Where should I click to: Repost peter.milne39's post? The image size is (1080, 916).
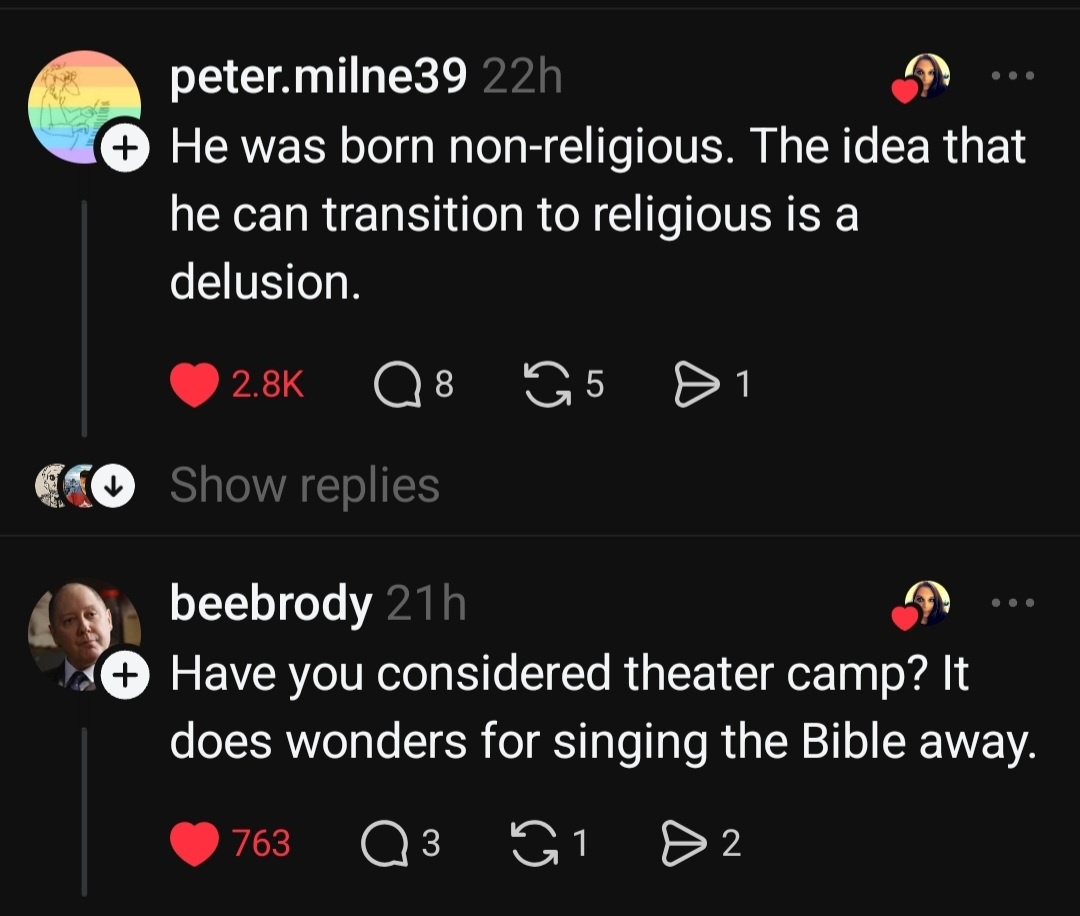(x=541, y=386)
